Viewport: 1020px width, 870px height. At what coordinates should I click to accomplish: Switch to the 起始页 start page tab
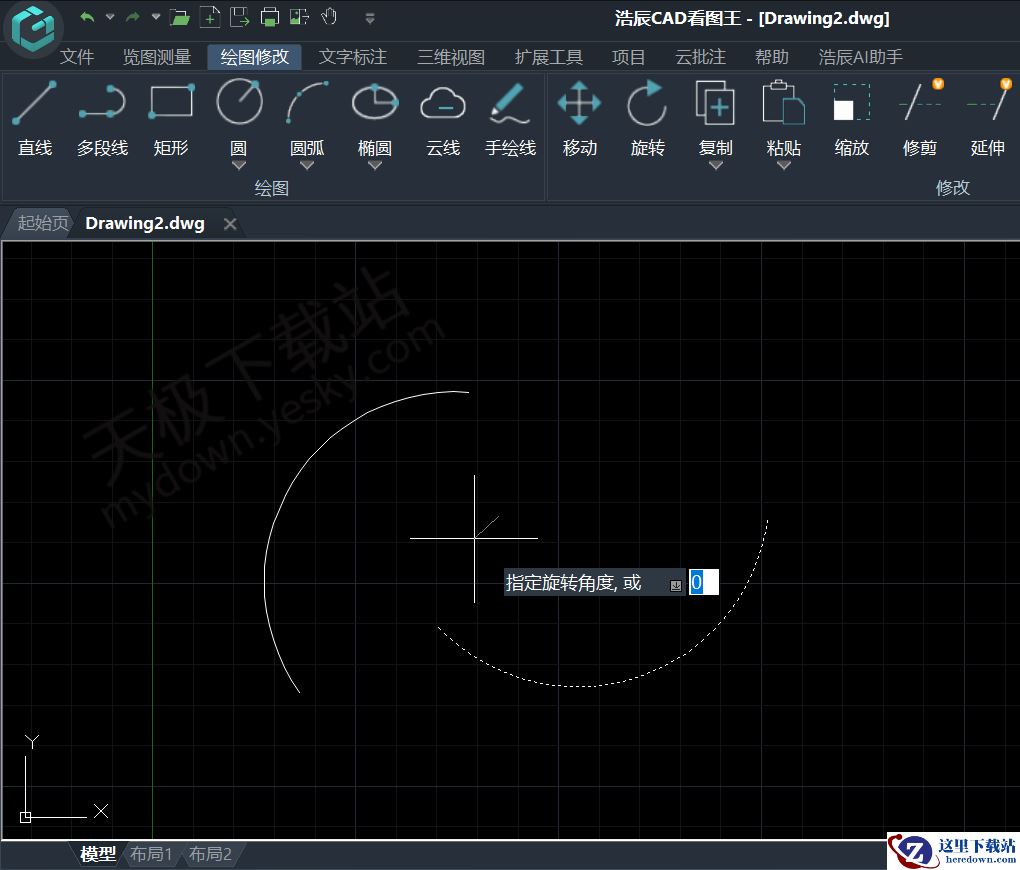(x=42, y=223)
